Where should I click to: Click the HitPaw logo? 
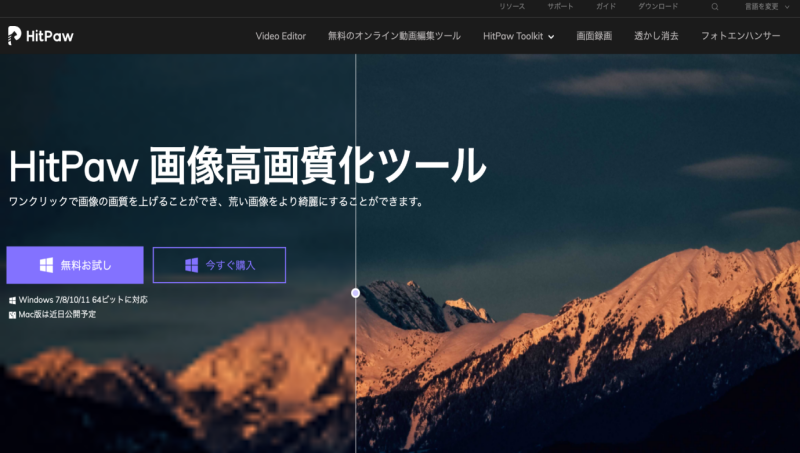[x=41, y=36]
